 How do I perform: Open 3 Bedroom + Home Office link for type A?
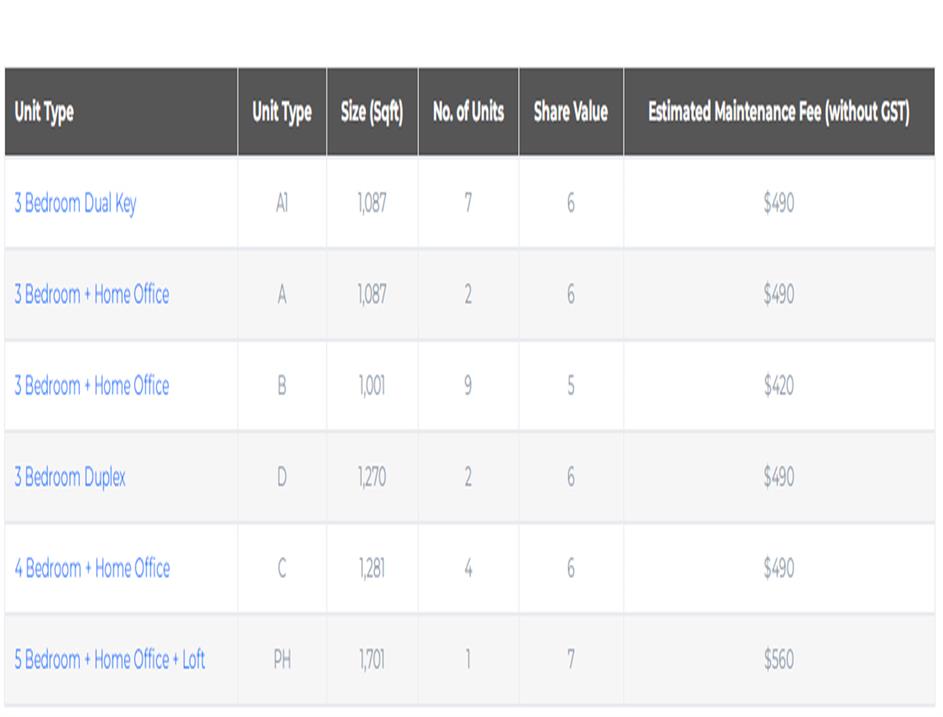click(x=92, y=295)
